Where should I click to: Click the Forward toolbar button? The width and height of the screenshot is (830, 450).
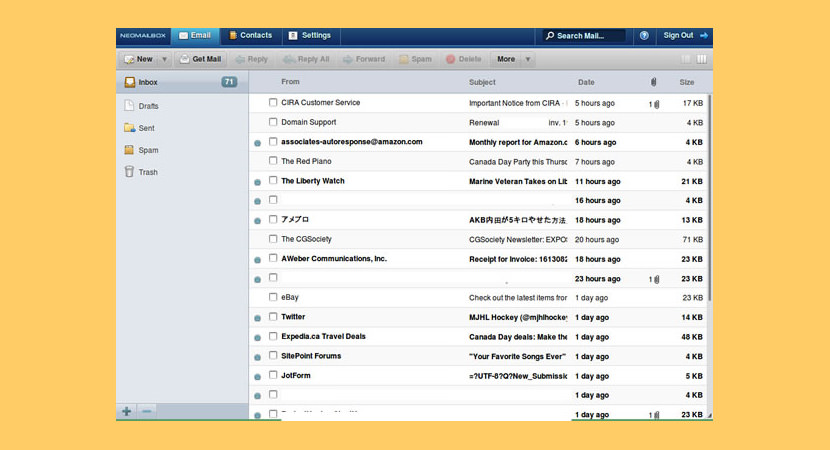(x=364, y=59)
